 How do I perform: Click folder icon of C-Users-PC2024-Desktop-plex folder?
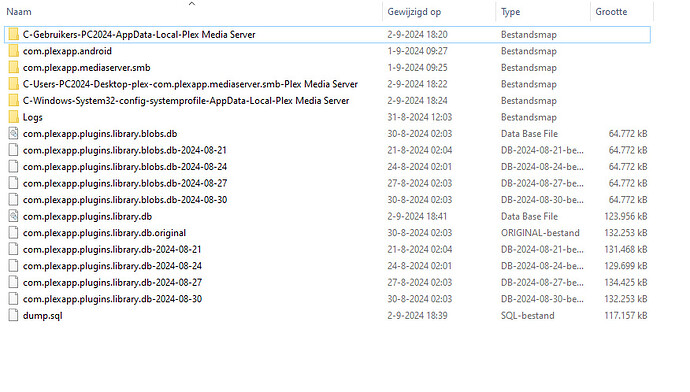point(14,84)
